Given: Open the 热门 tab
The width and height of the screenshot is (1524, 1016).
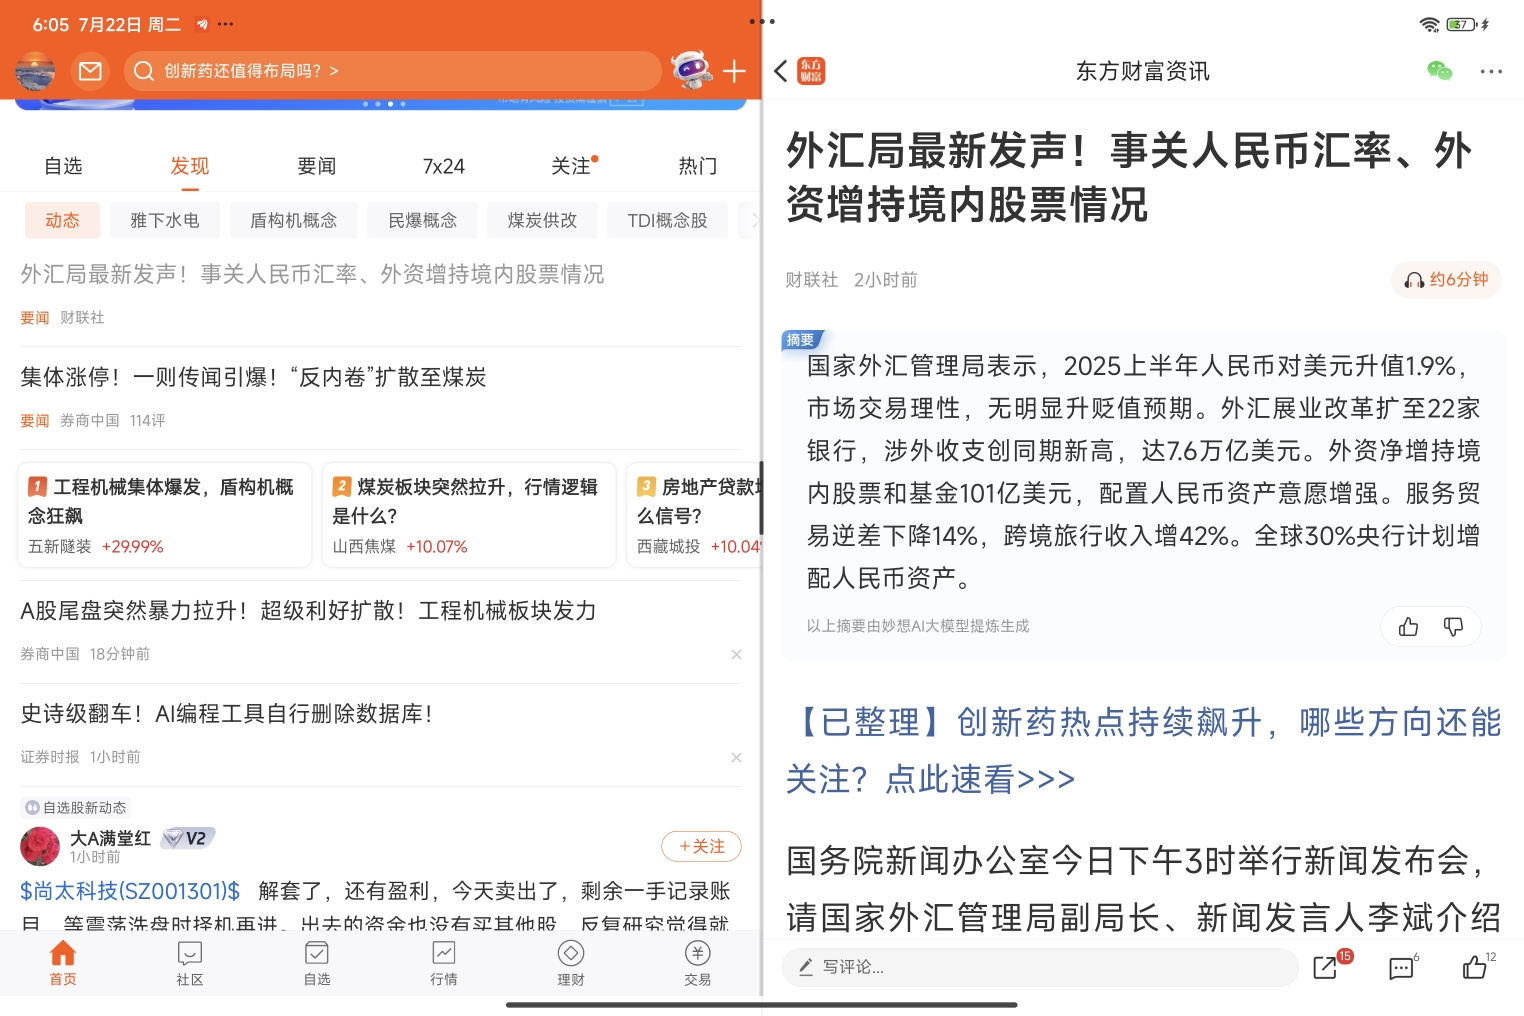Looking at the screenshot, I should [698, 166].
